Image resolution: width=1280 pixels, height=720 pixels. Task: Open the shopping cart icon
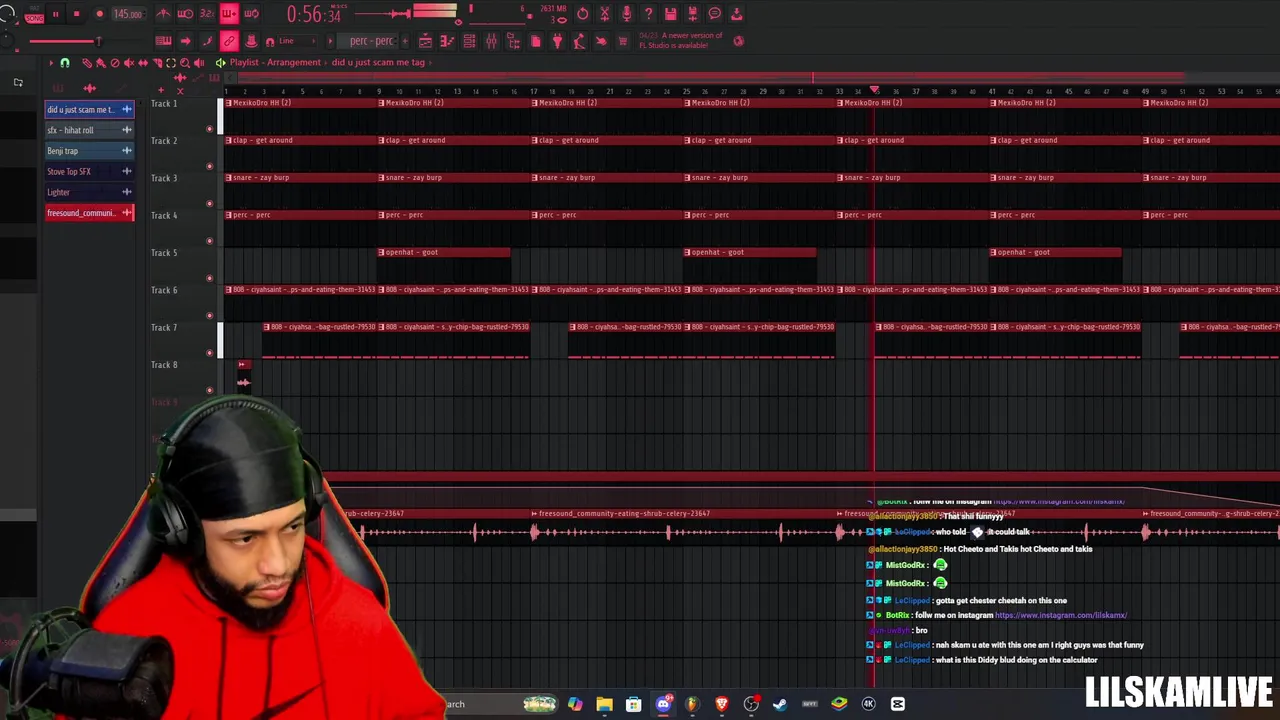622,41
